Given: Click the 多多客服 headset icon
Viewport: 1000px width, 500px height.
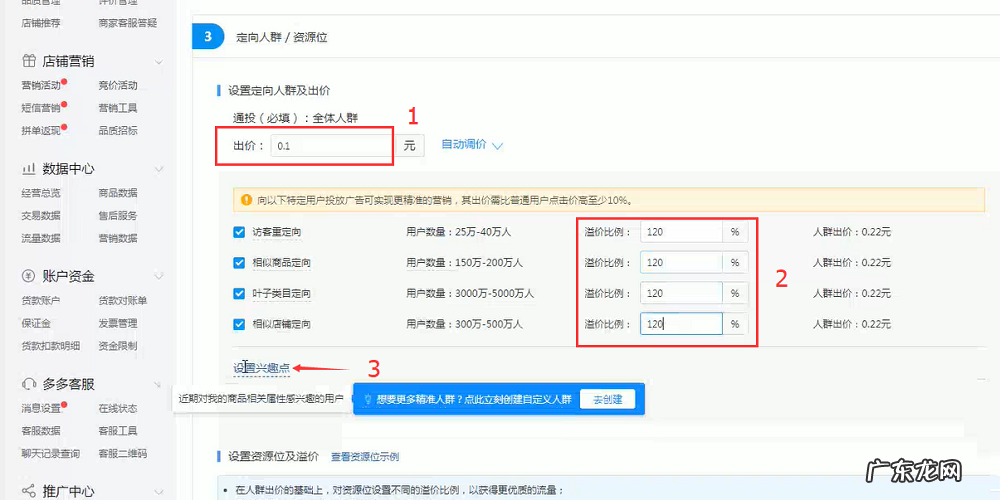Looking at the screenshot, I should pos(29,384).
